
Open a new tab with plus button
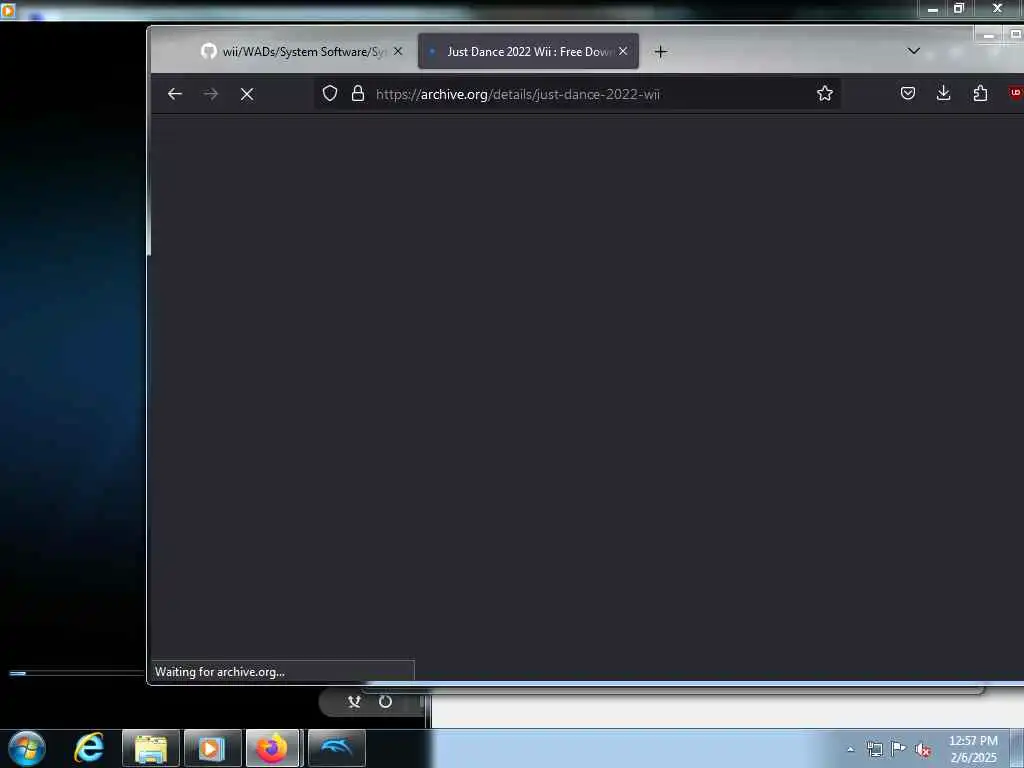click(660, 52)
